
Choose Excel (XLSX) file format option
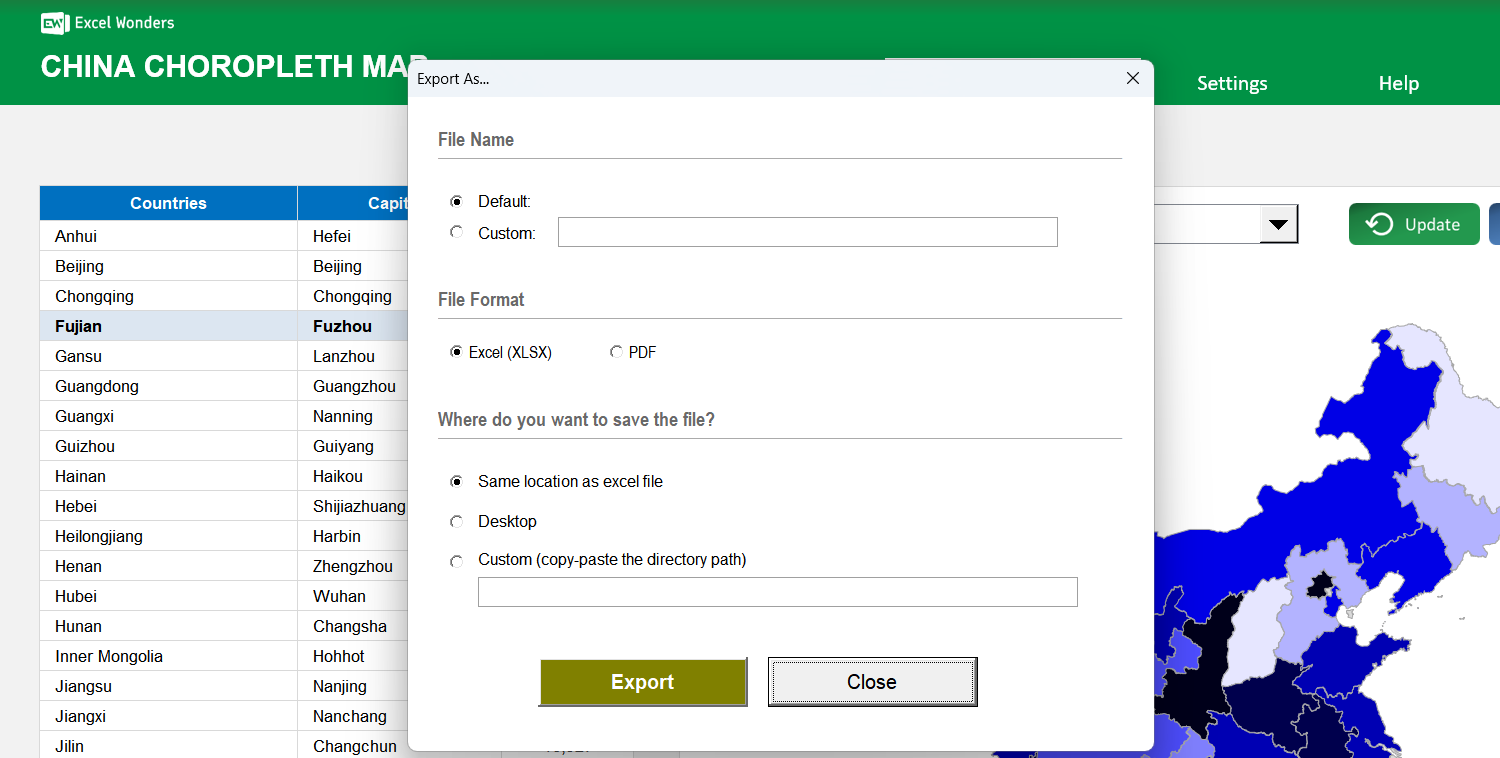point(457,352)
